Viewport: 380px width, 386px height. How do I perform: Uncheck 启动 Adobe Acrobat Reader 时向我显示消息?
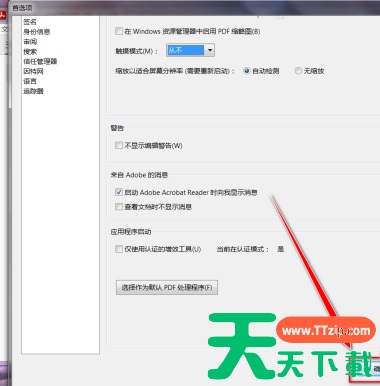pyautogui.click(x=119, y=192)
